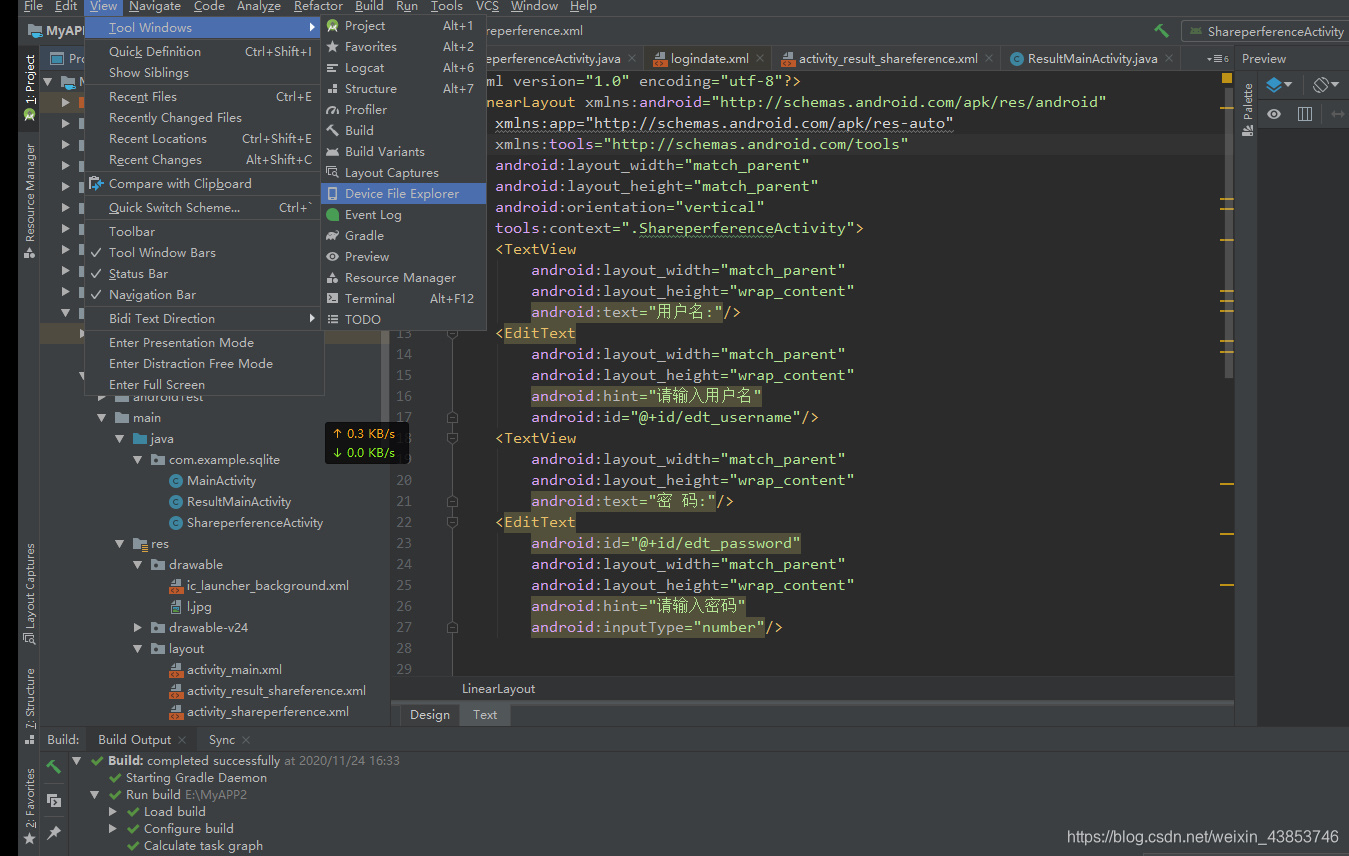Collapse the java folder in project tree
Image resolution: width=1349 pixels, height=856 pixels.
coord(120,439)
